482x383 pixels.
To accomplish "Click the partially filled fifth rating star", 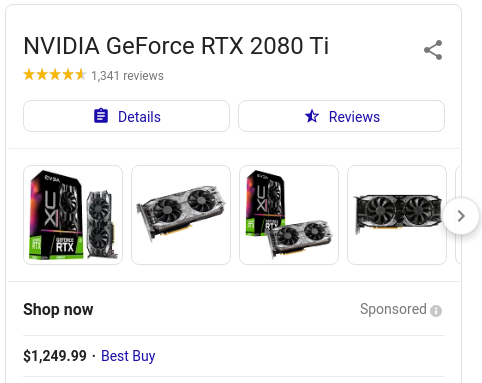I will (80, 75).
